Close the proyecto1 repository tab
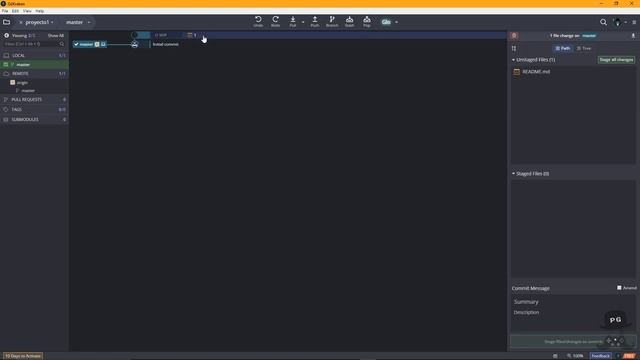 pyautogui.click(x=21, y=22)
